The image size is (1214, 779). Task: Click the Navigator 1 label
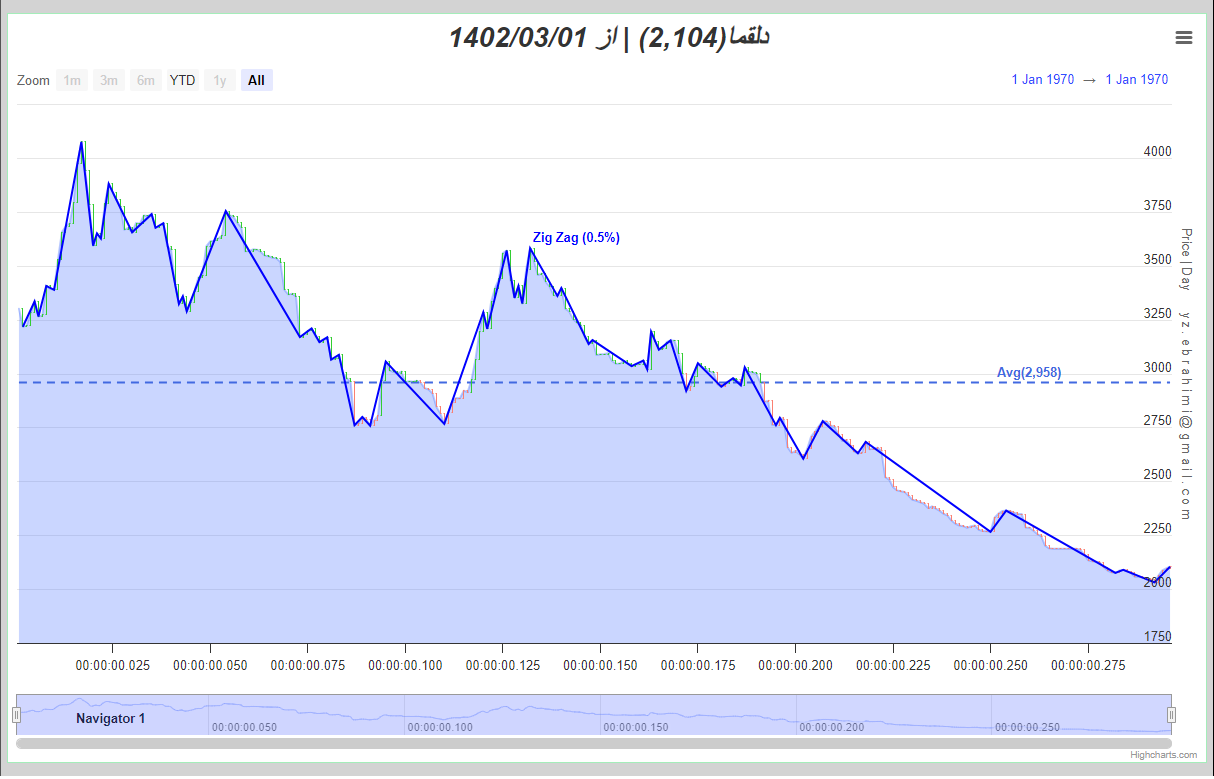point(110,718)
